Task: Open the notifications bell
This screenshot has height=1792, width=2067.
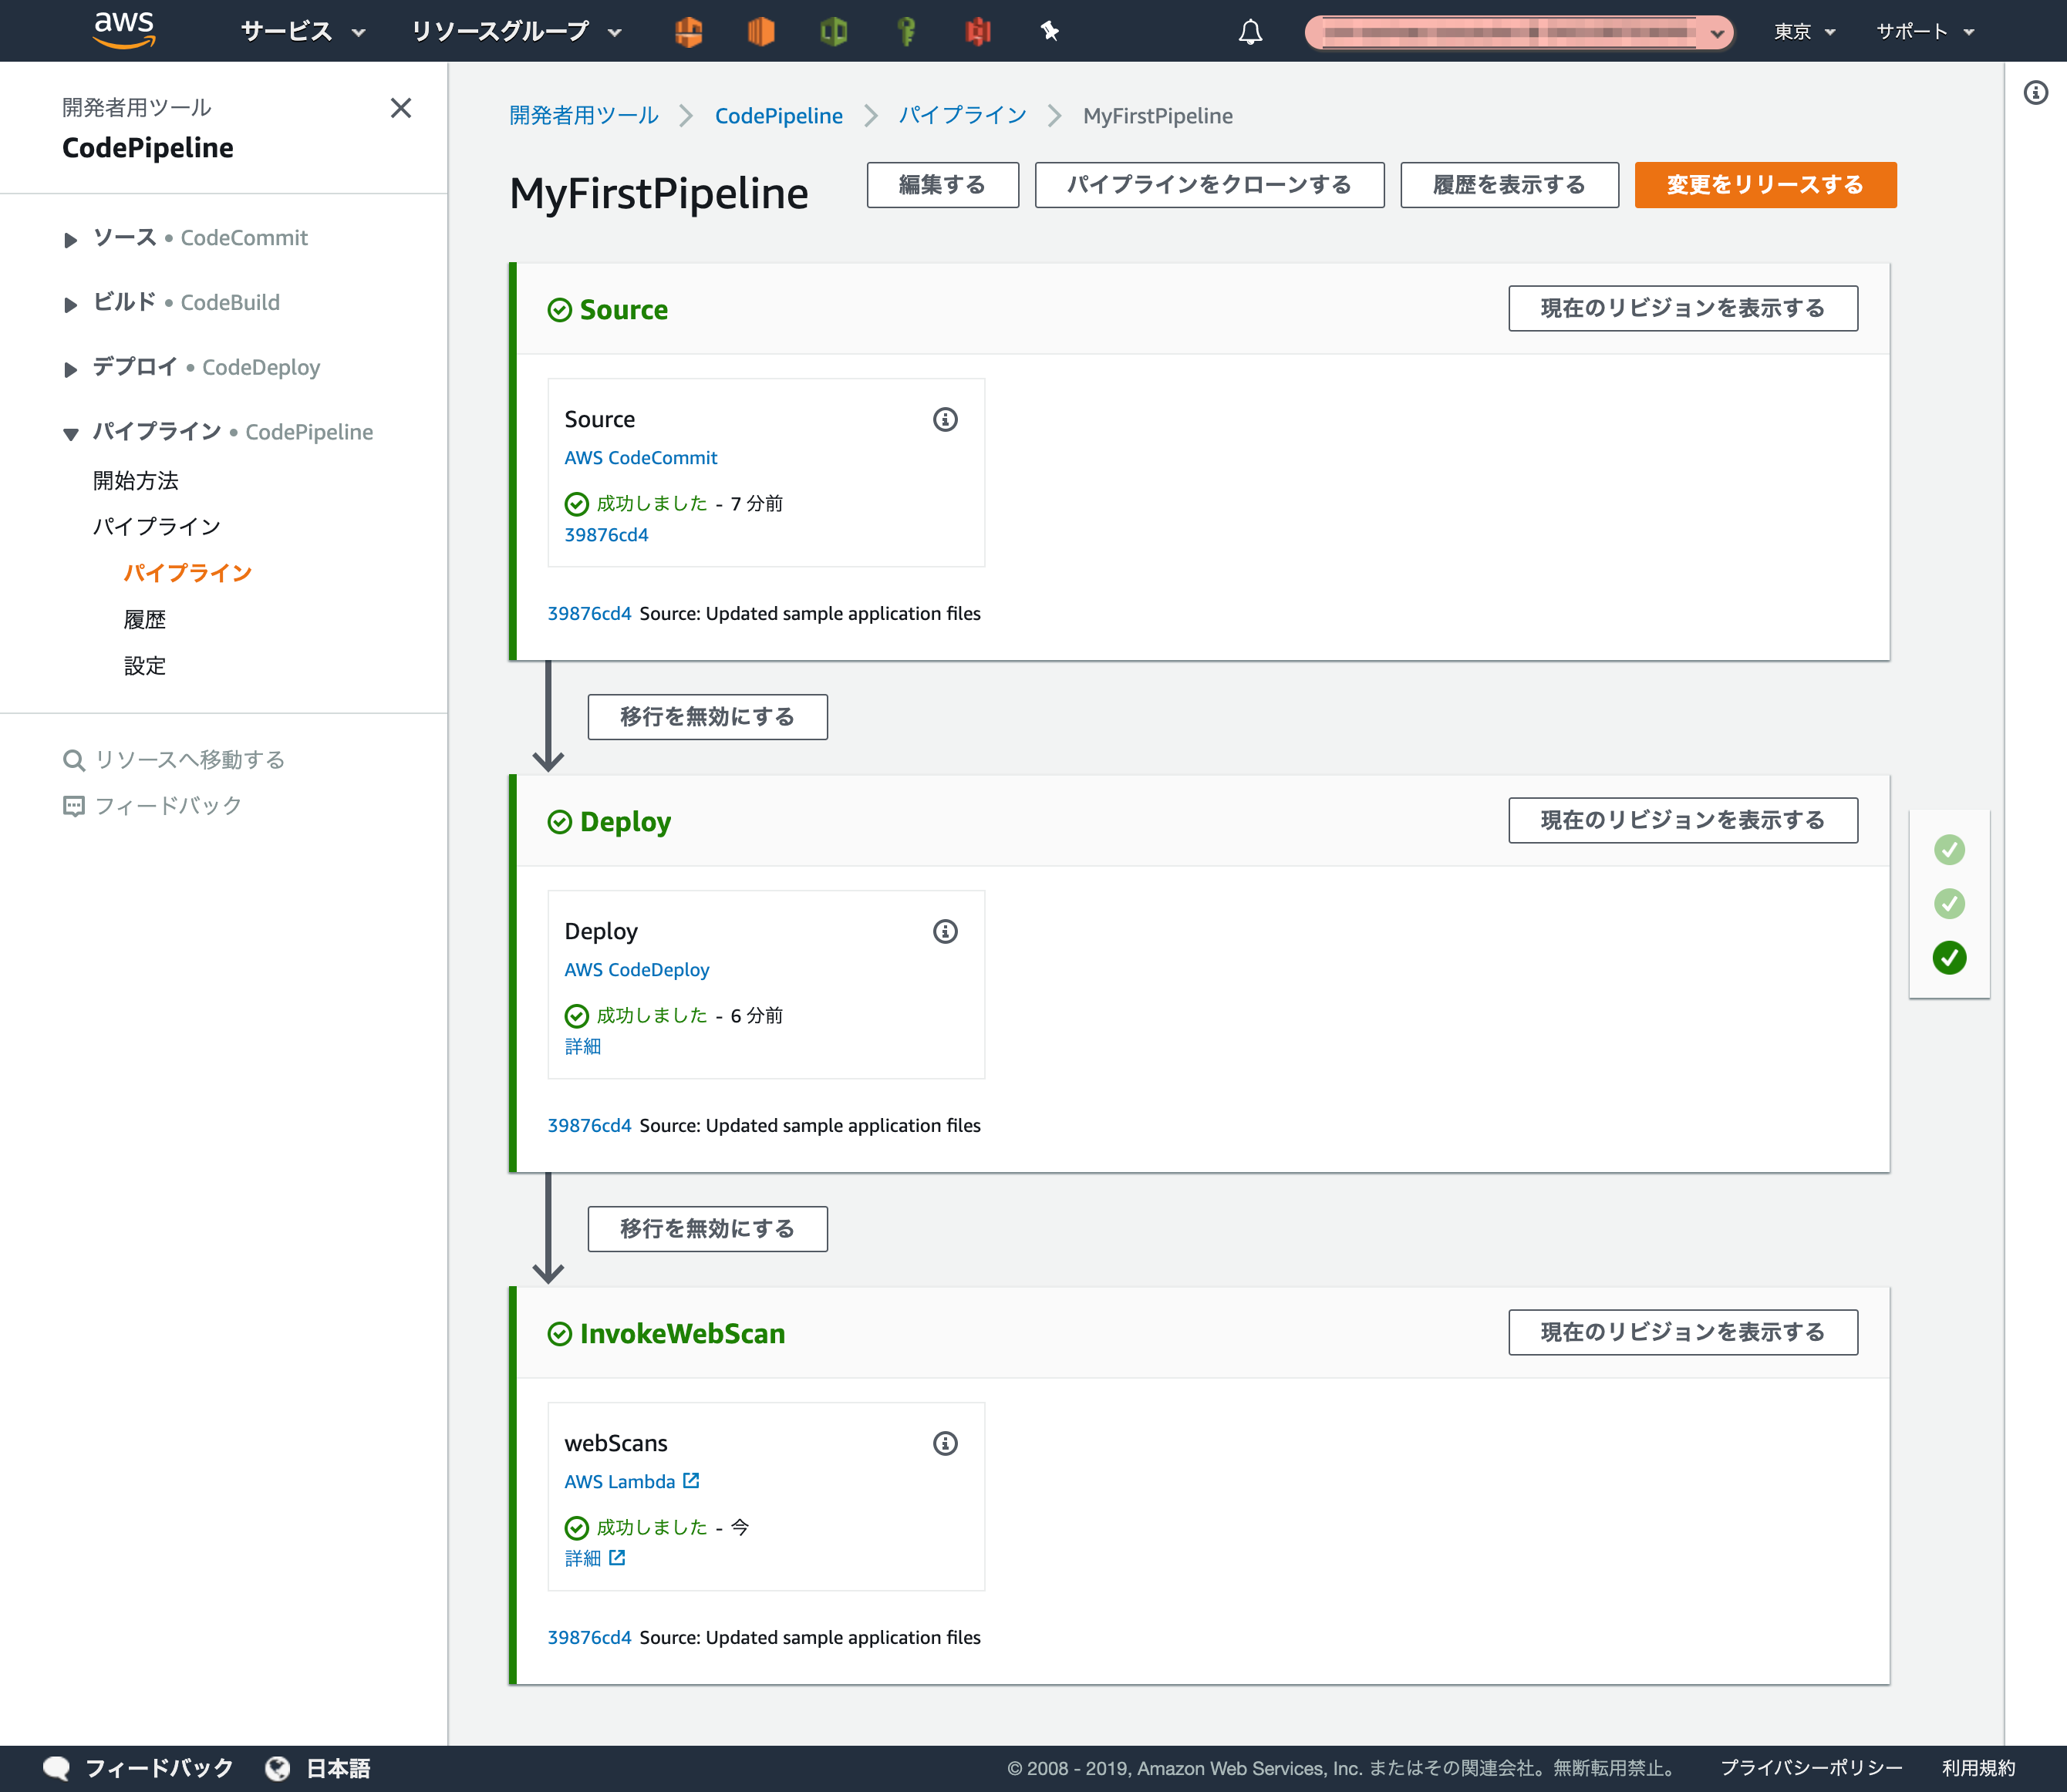Action: tap(1249, 31)
